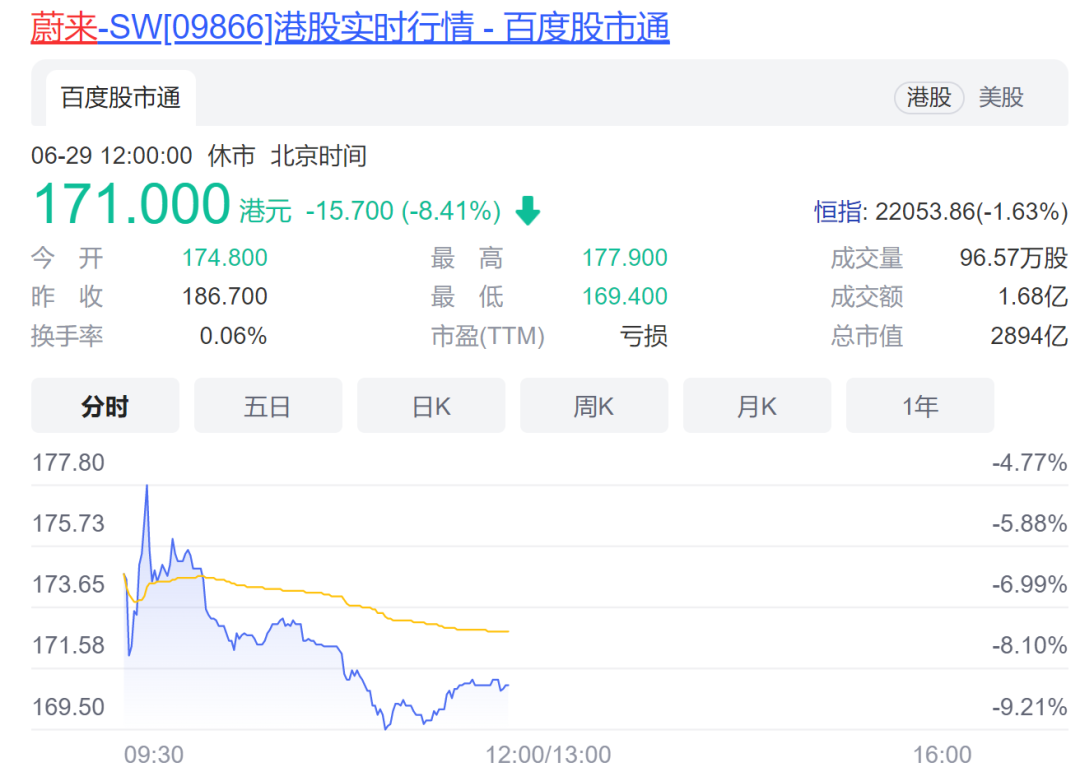The width and height of the screenshot is (1080, 772).
Task: Show the 1年 chart view
Action: click(x=920, y=406)
